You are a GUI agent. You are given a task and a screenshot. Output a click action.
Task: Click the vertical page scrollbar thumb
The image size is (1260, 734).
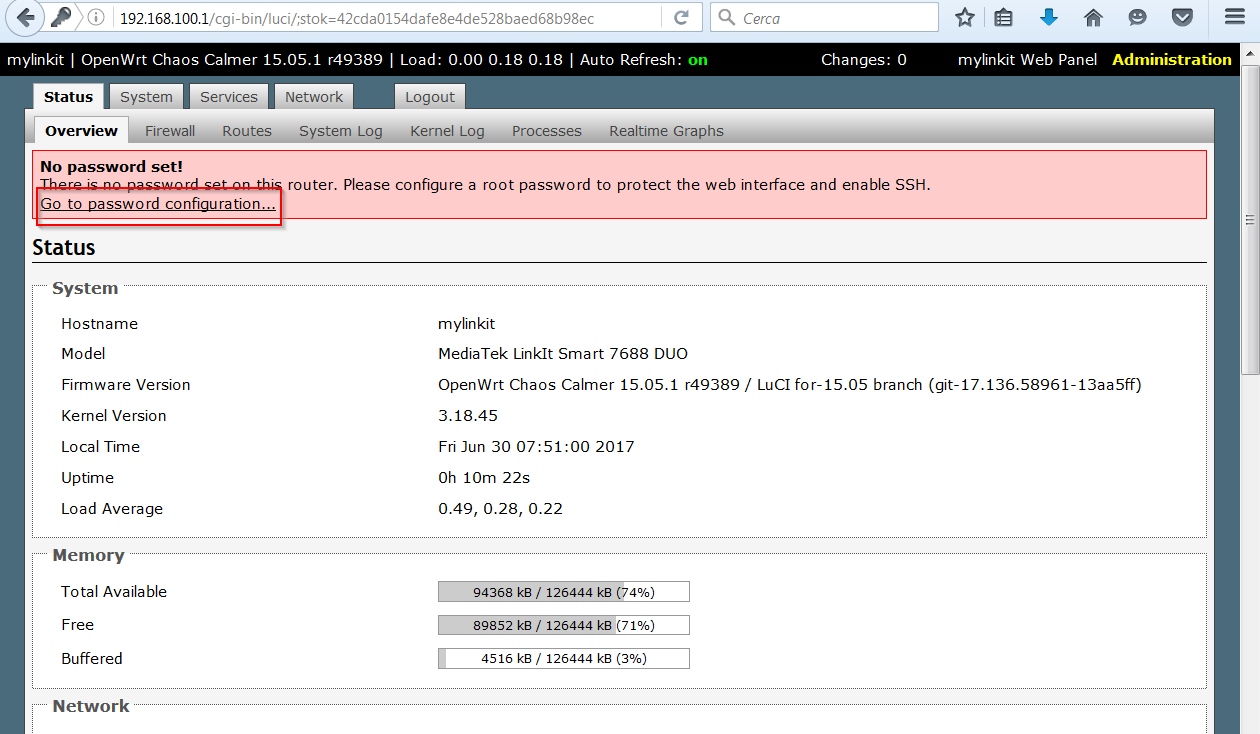click(1249, 220)
